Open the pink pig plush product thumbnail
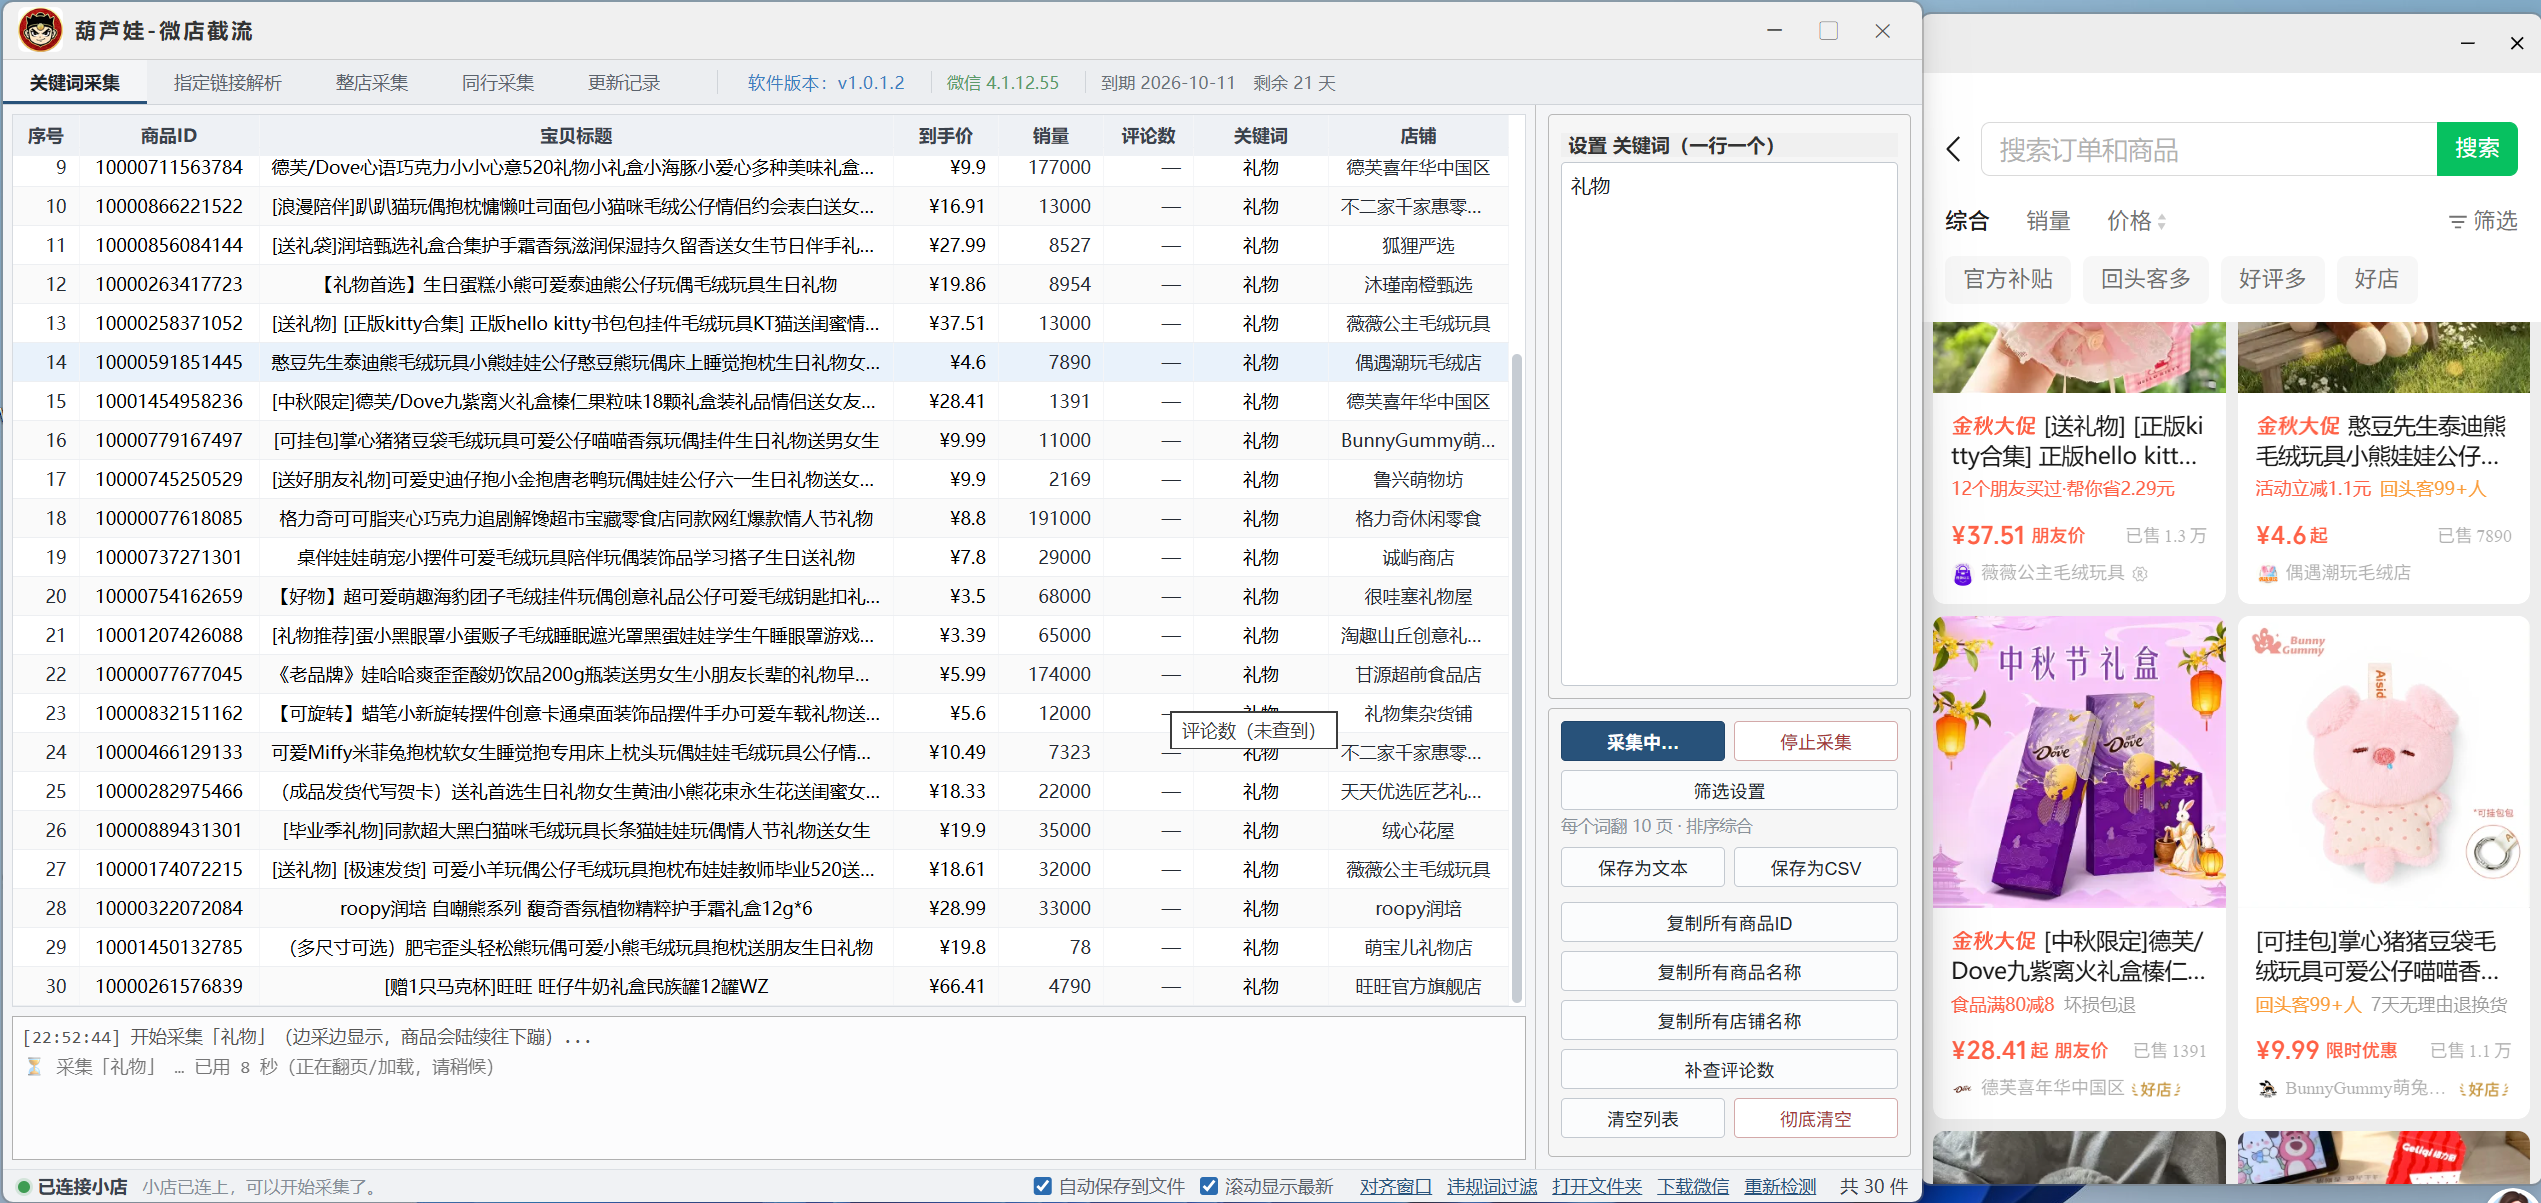 2383,762
